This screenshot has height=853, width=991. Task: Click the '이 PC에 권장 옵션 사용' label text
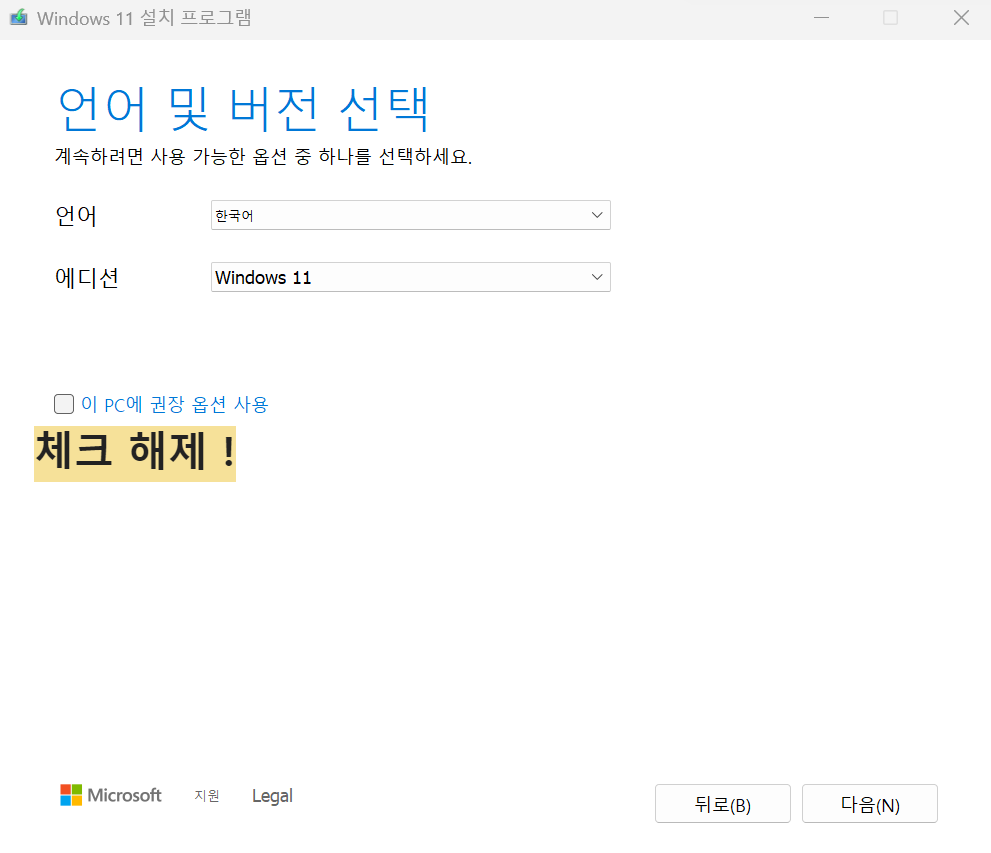point(174,404)
